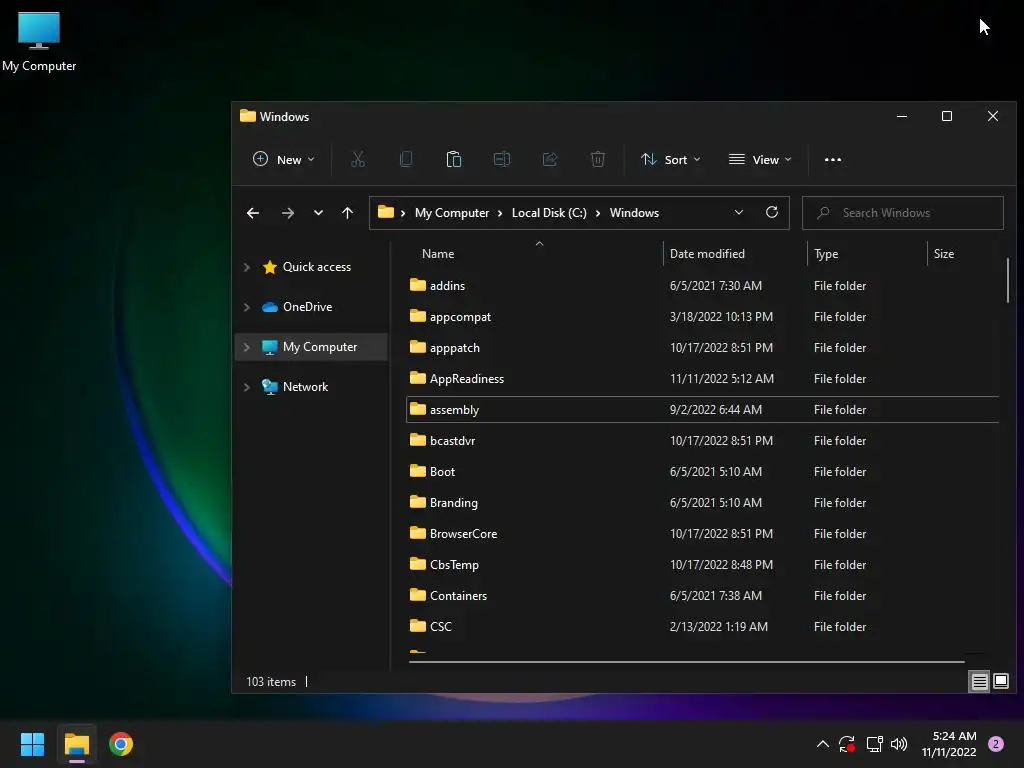Click the sync tray icon with red dot

847,744
